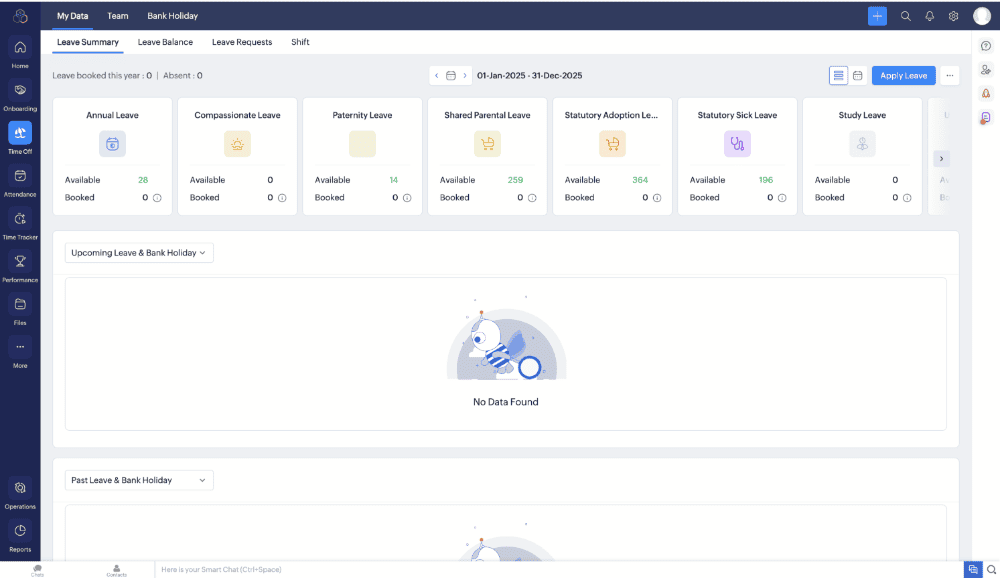The width and height of the screenshot is (1000, 578).
Task: Open the Attendance module
Action: click(x=20, y=181)
